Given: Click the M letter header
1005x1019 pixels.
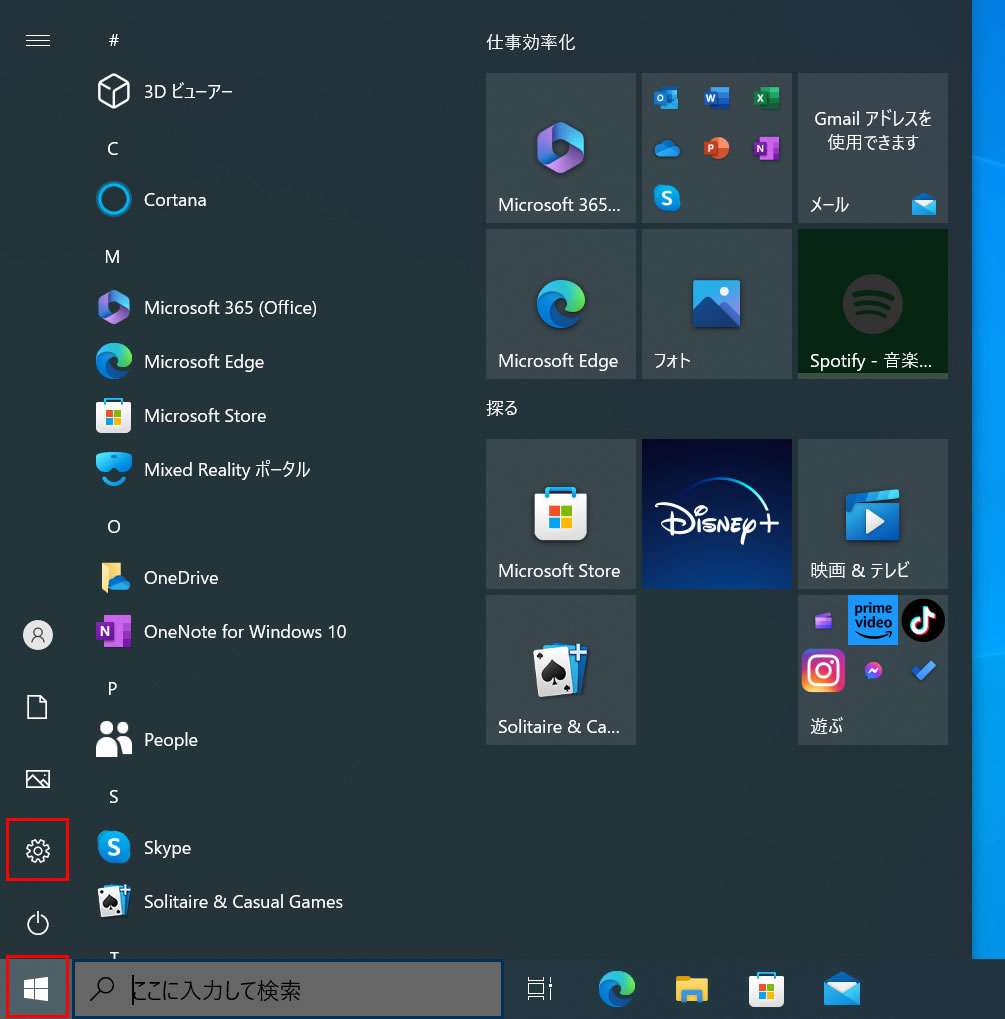Looking at the screenshot, I should (x=112, y=257).
